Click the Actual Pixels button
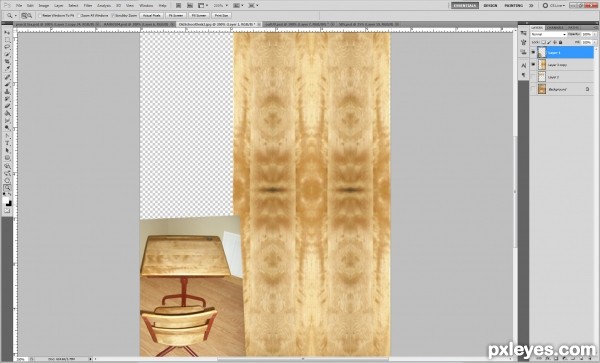The height and width of the screenshot is (363, 600). pyautogui.click(x=152, y=16)
